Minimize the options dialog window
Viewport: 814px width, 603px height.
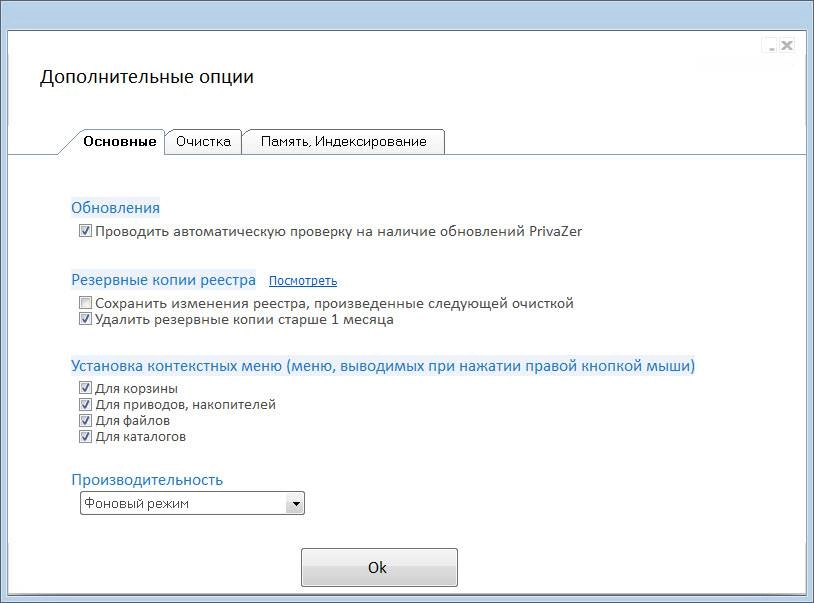click(771, 46)
